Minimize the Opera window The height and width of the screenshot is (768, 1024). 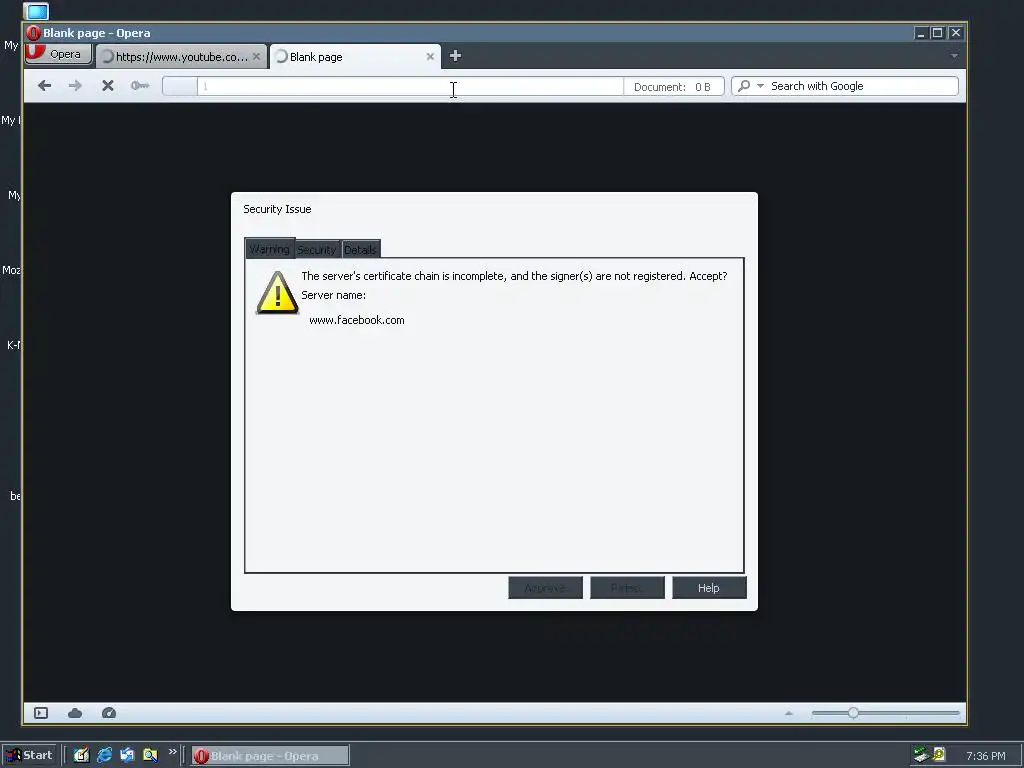(921, 33)
